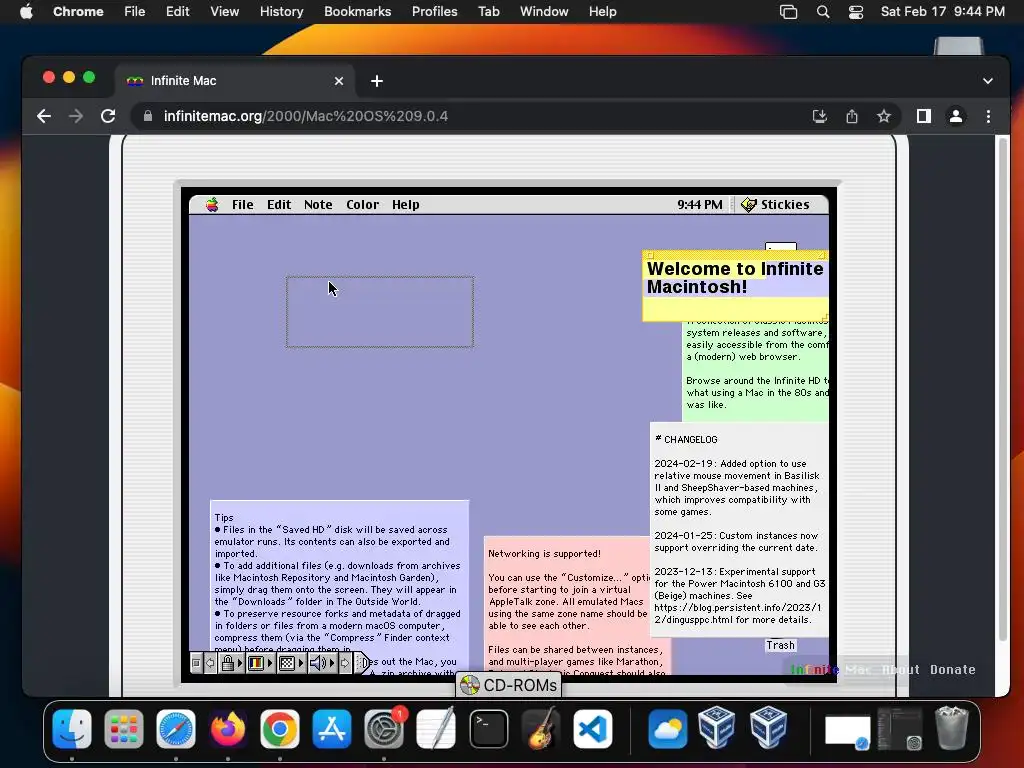Image resolution: width=1024 pixels, height=768 pixels.
Task: Open a new tab with the plus icon
Action: pos(377,81)
